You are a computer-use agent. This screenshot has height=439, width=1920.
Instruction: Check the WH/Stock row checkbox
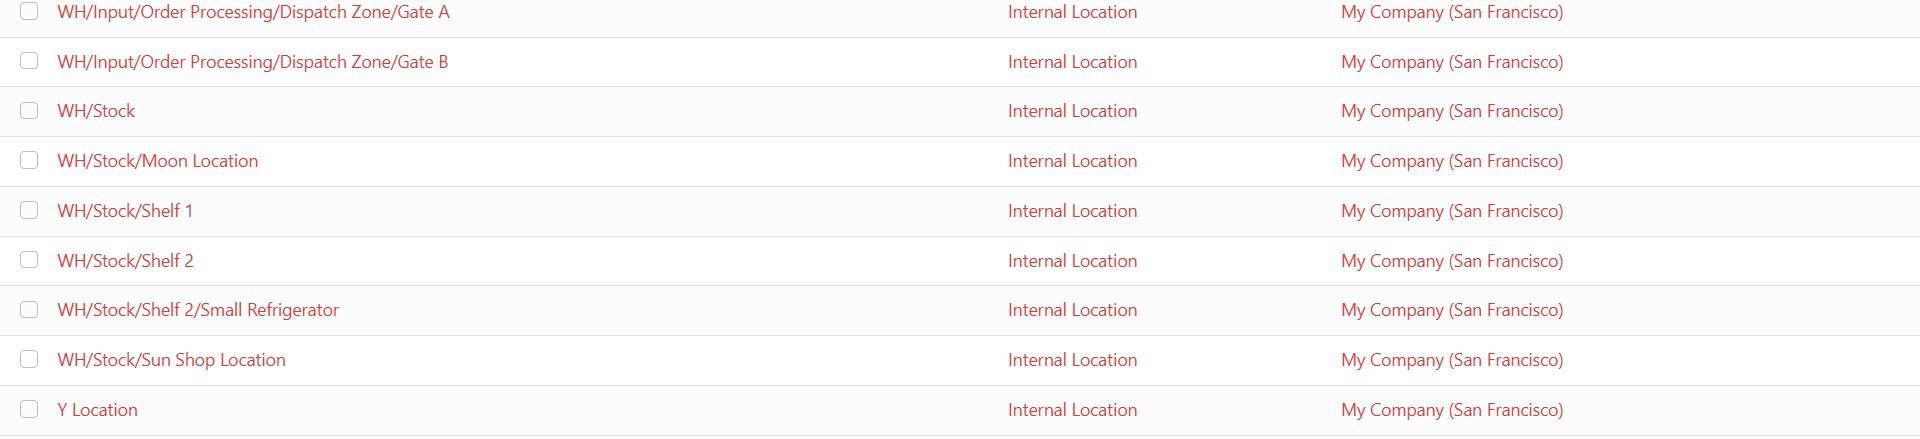tap(29, 111)
